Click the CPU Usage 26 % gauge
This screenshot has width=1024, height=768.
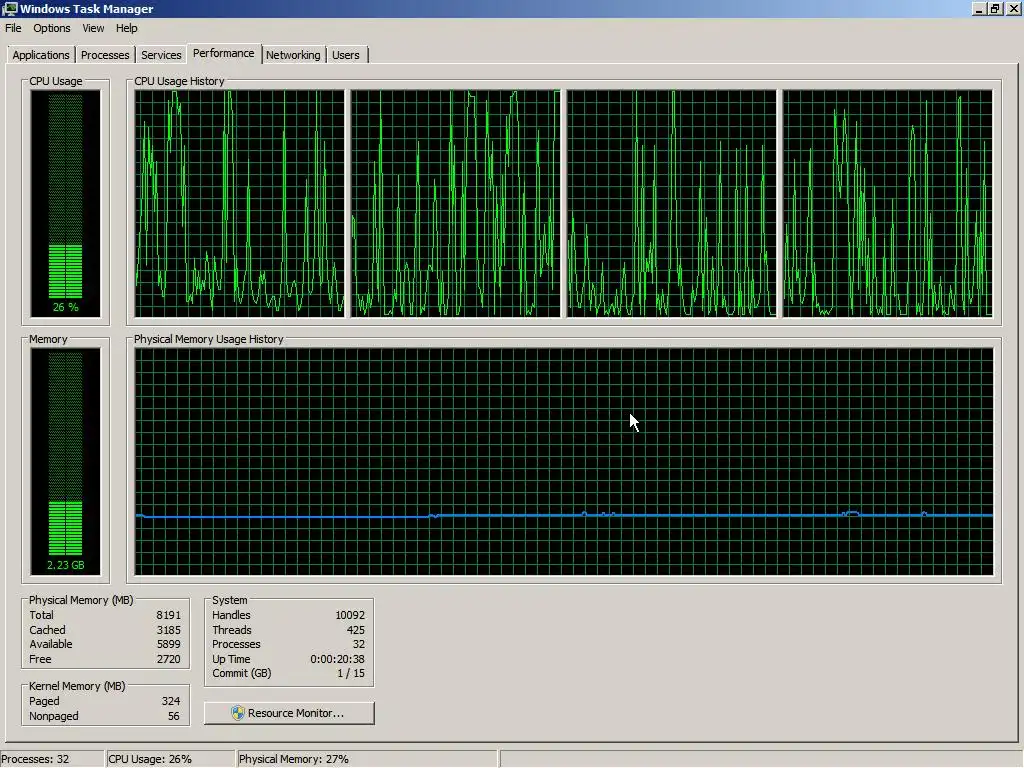click(x=65, y=203)
